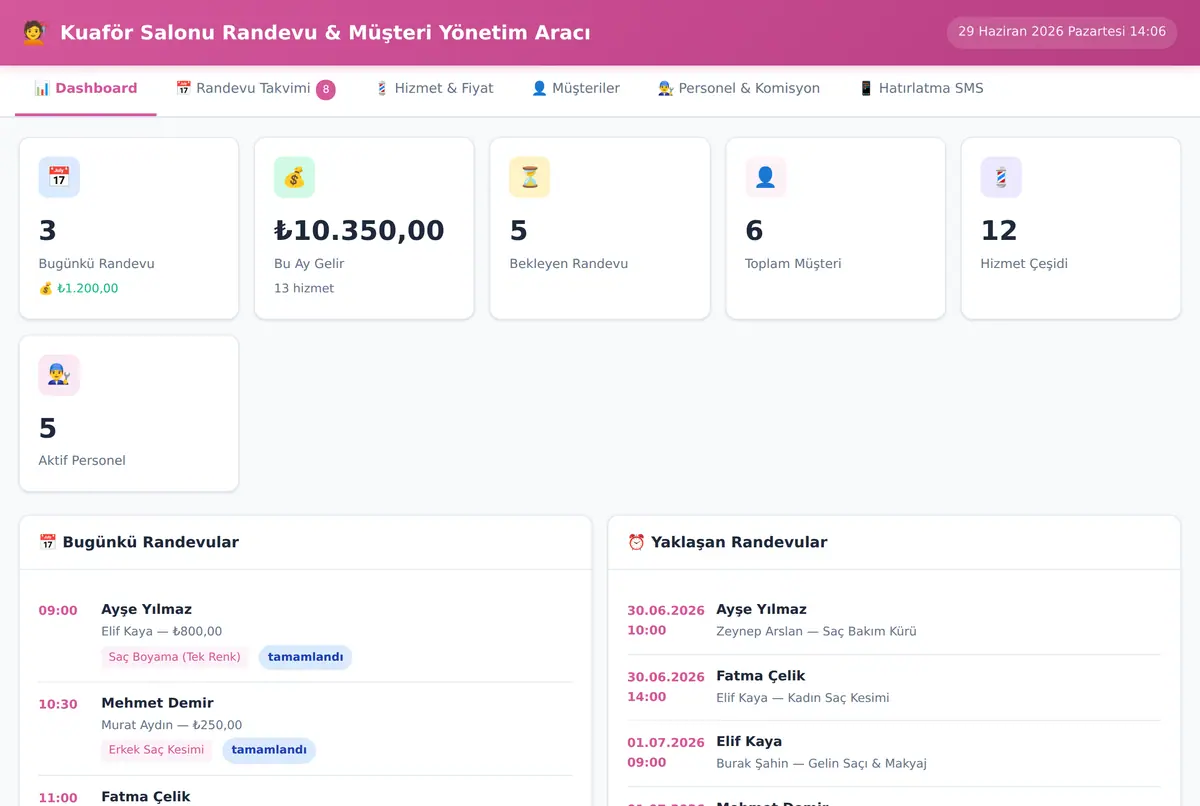This screenshot has height=806, width=1200.
Task: Click the Erkek Saç Kesimi service tag
Action: point(156,750)
